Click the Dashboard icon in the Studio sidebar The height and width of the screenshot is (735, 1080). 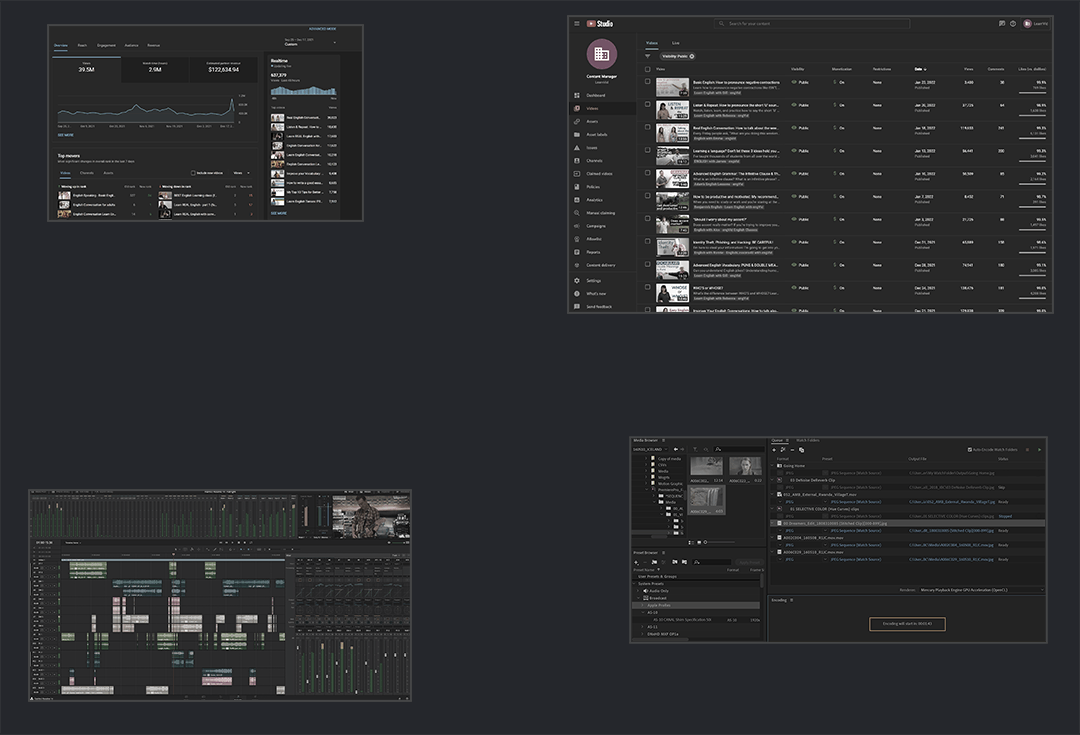coord(578,95)
